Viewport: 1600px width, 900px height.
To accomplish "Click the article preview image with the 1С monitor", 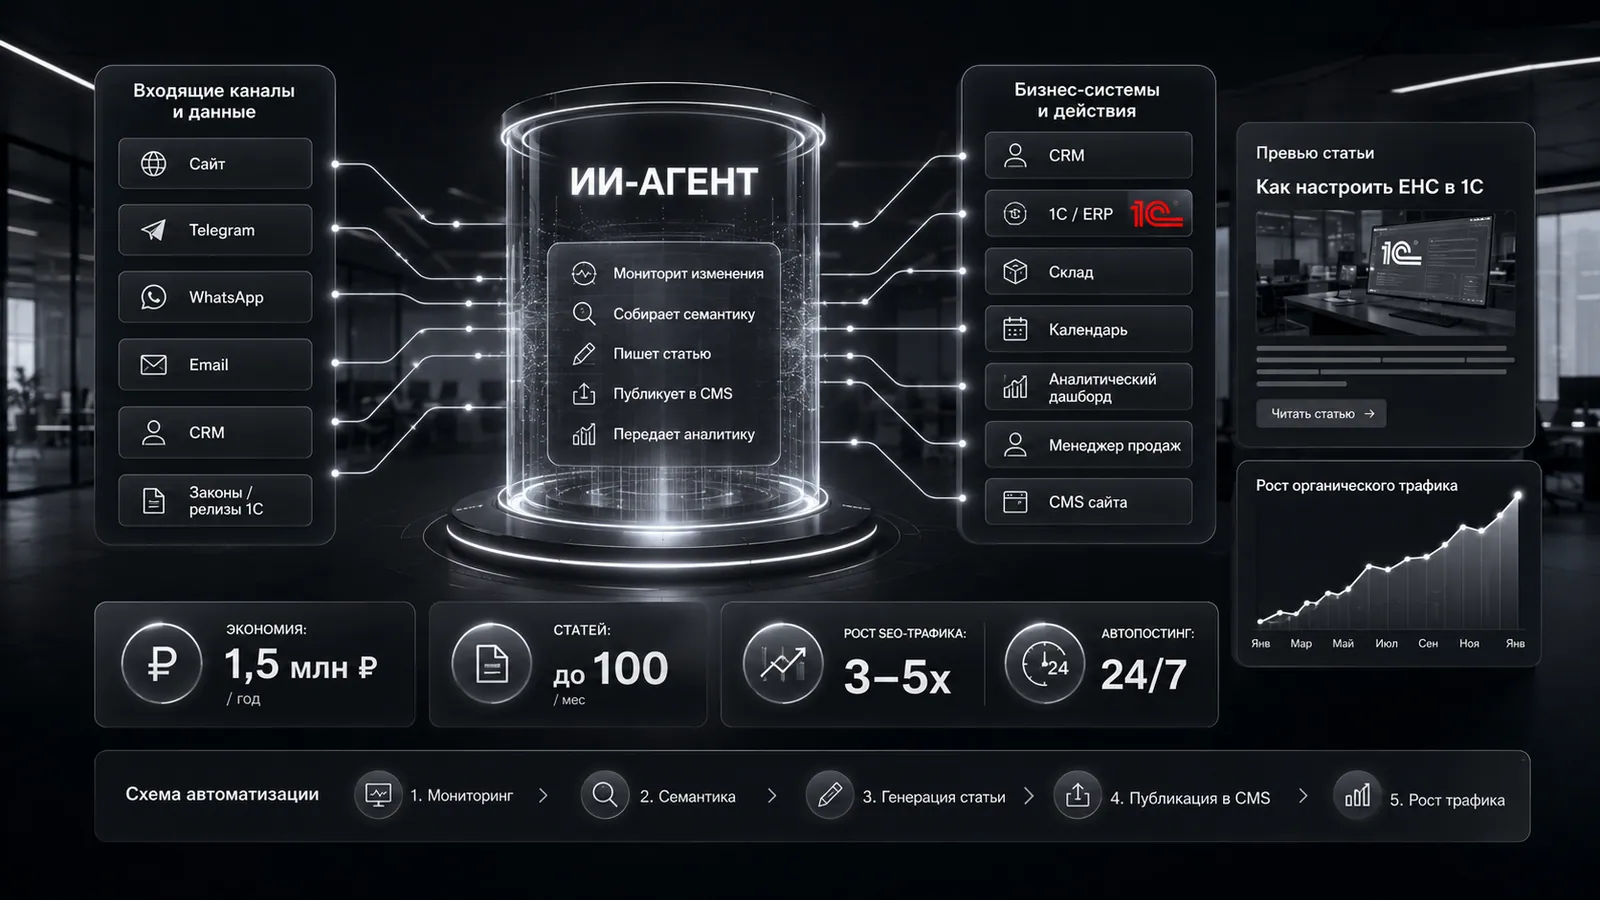I will [x=1386, y=272].
